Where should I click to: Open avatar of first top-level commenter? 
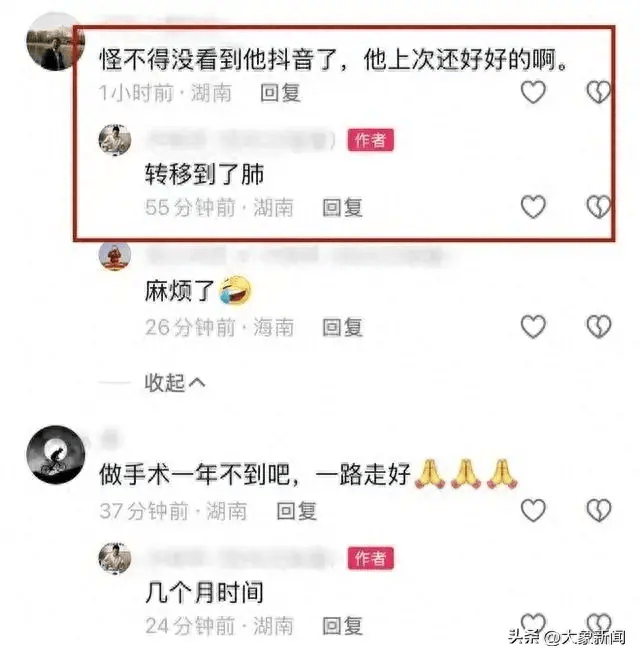(x=55, y=41)
